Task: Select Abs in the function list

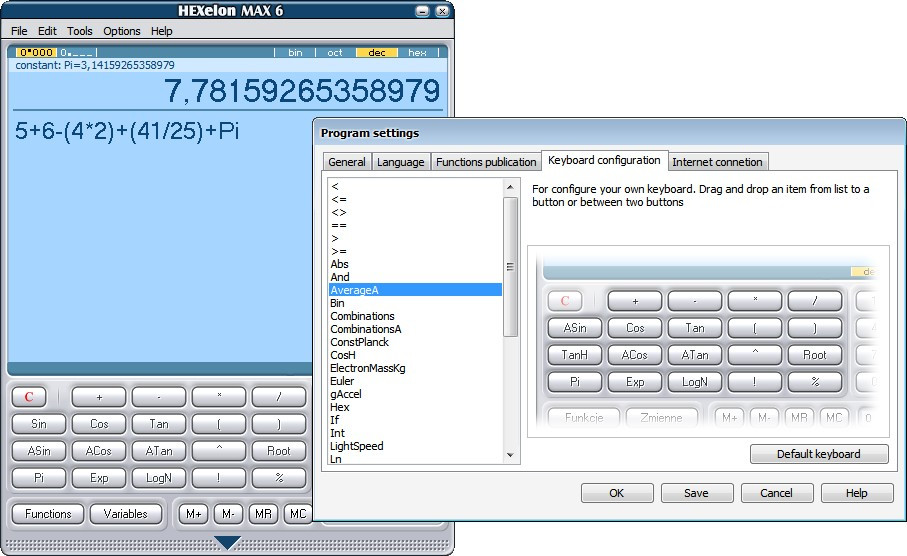Action: 415,264
